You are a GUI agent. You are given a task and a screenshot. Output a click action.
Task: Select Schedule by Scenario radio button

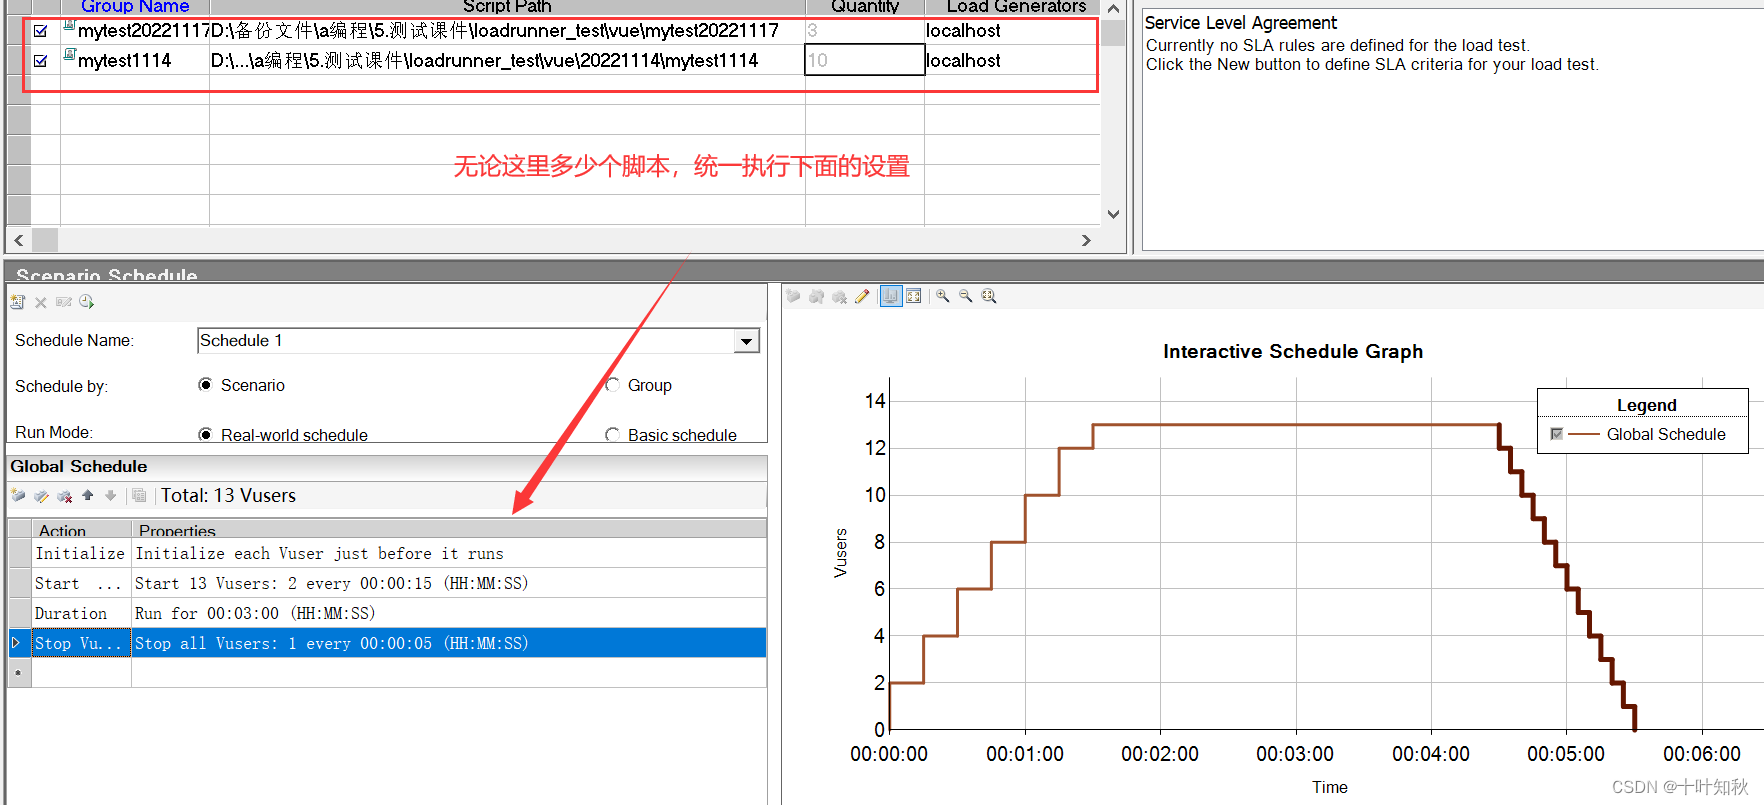point(205,385)
